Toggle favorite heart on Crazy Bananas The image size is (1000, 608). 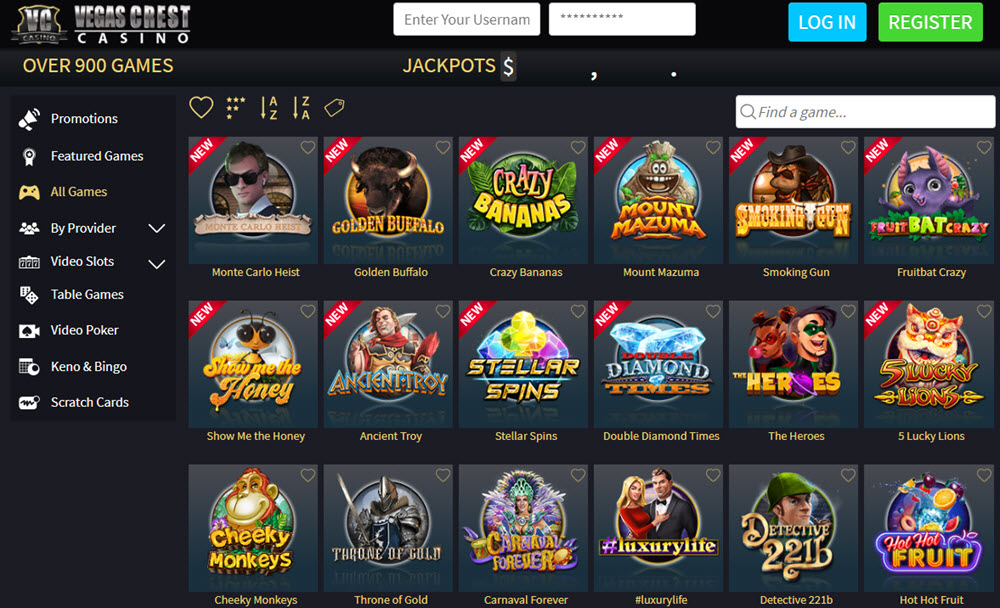(x=578, y=147)
